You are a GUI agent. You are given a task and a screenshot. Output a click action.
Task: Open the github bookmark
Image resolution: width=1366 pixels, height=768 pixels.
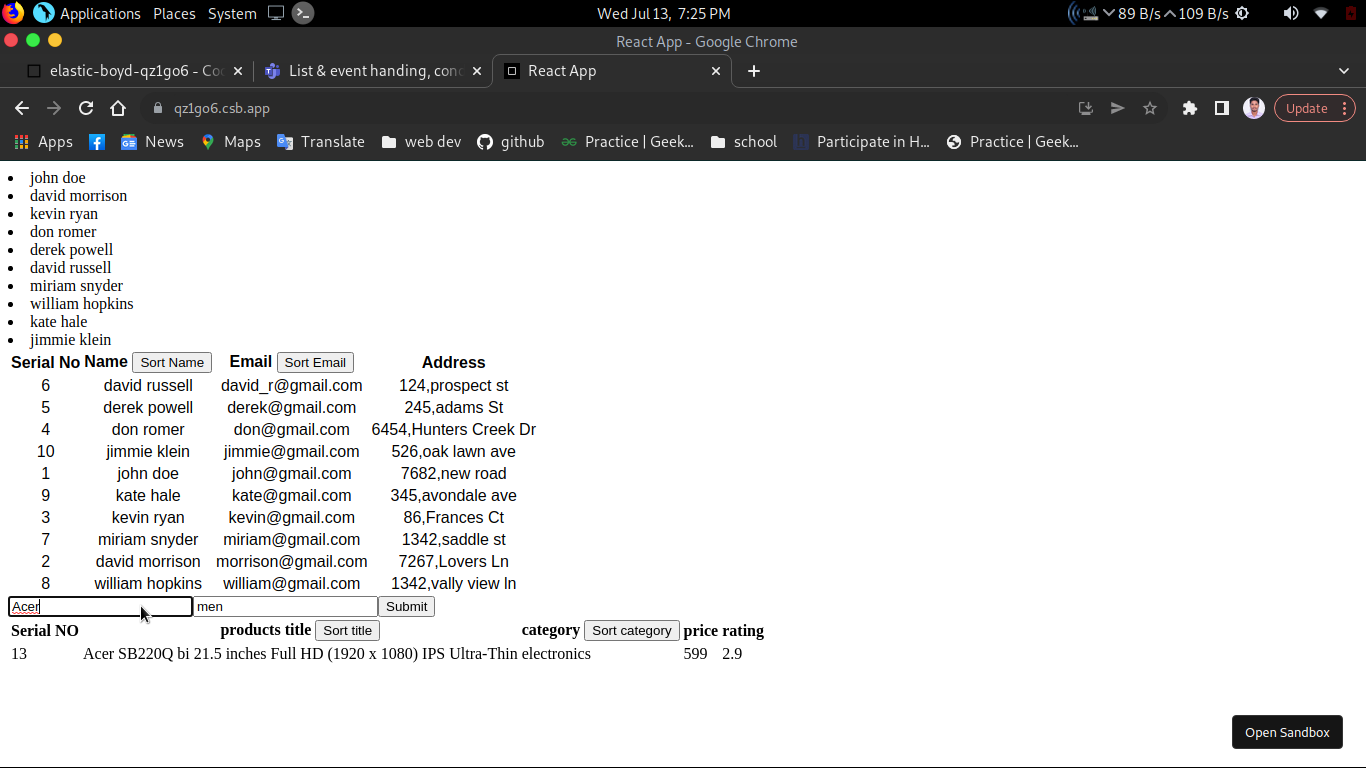[x=510, y=142]
